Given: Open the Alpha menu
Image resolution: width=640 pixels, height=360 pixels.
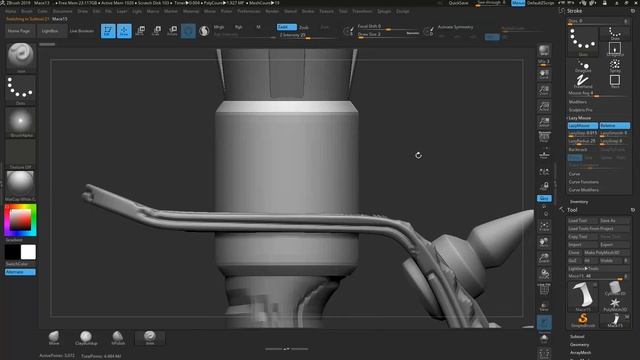Looking at the screenshot, I should click(11, 11).
